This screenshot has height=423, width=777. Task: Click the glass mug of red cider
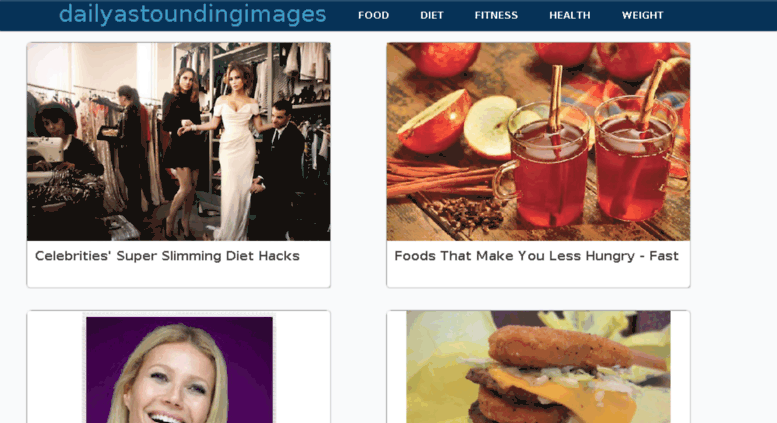click(x=545, y=163)
